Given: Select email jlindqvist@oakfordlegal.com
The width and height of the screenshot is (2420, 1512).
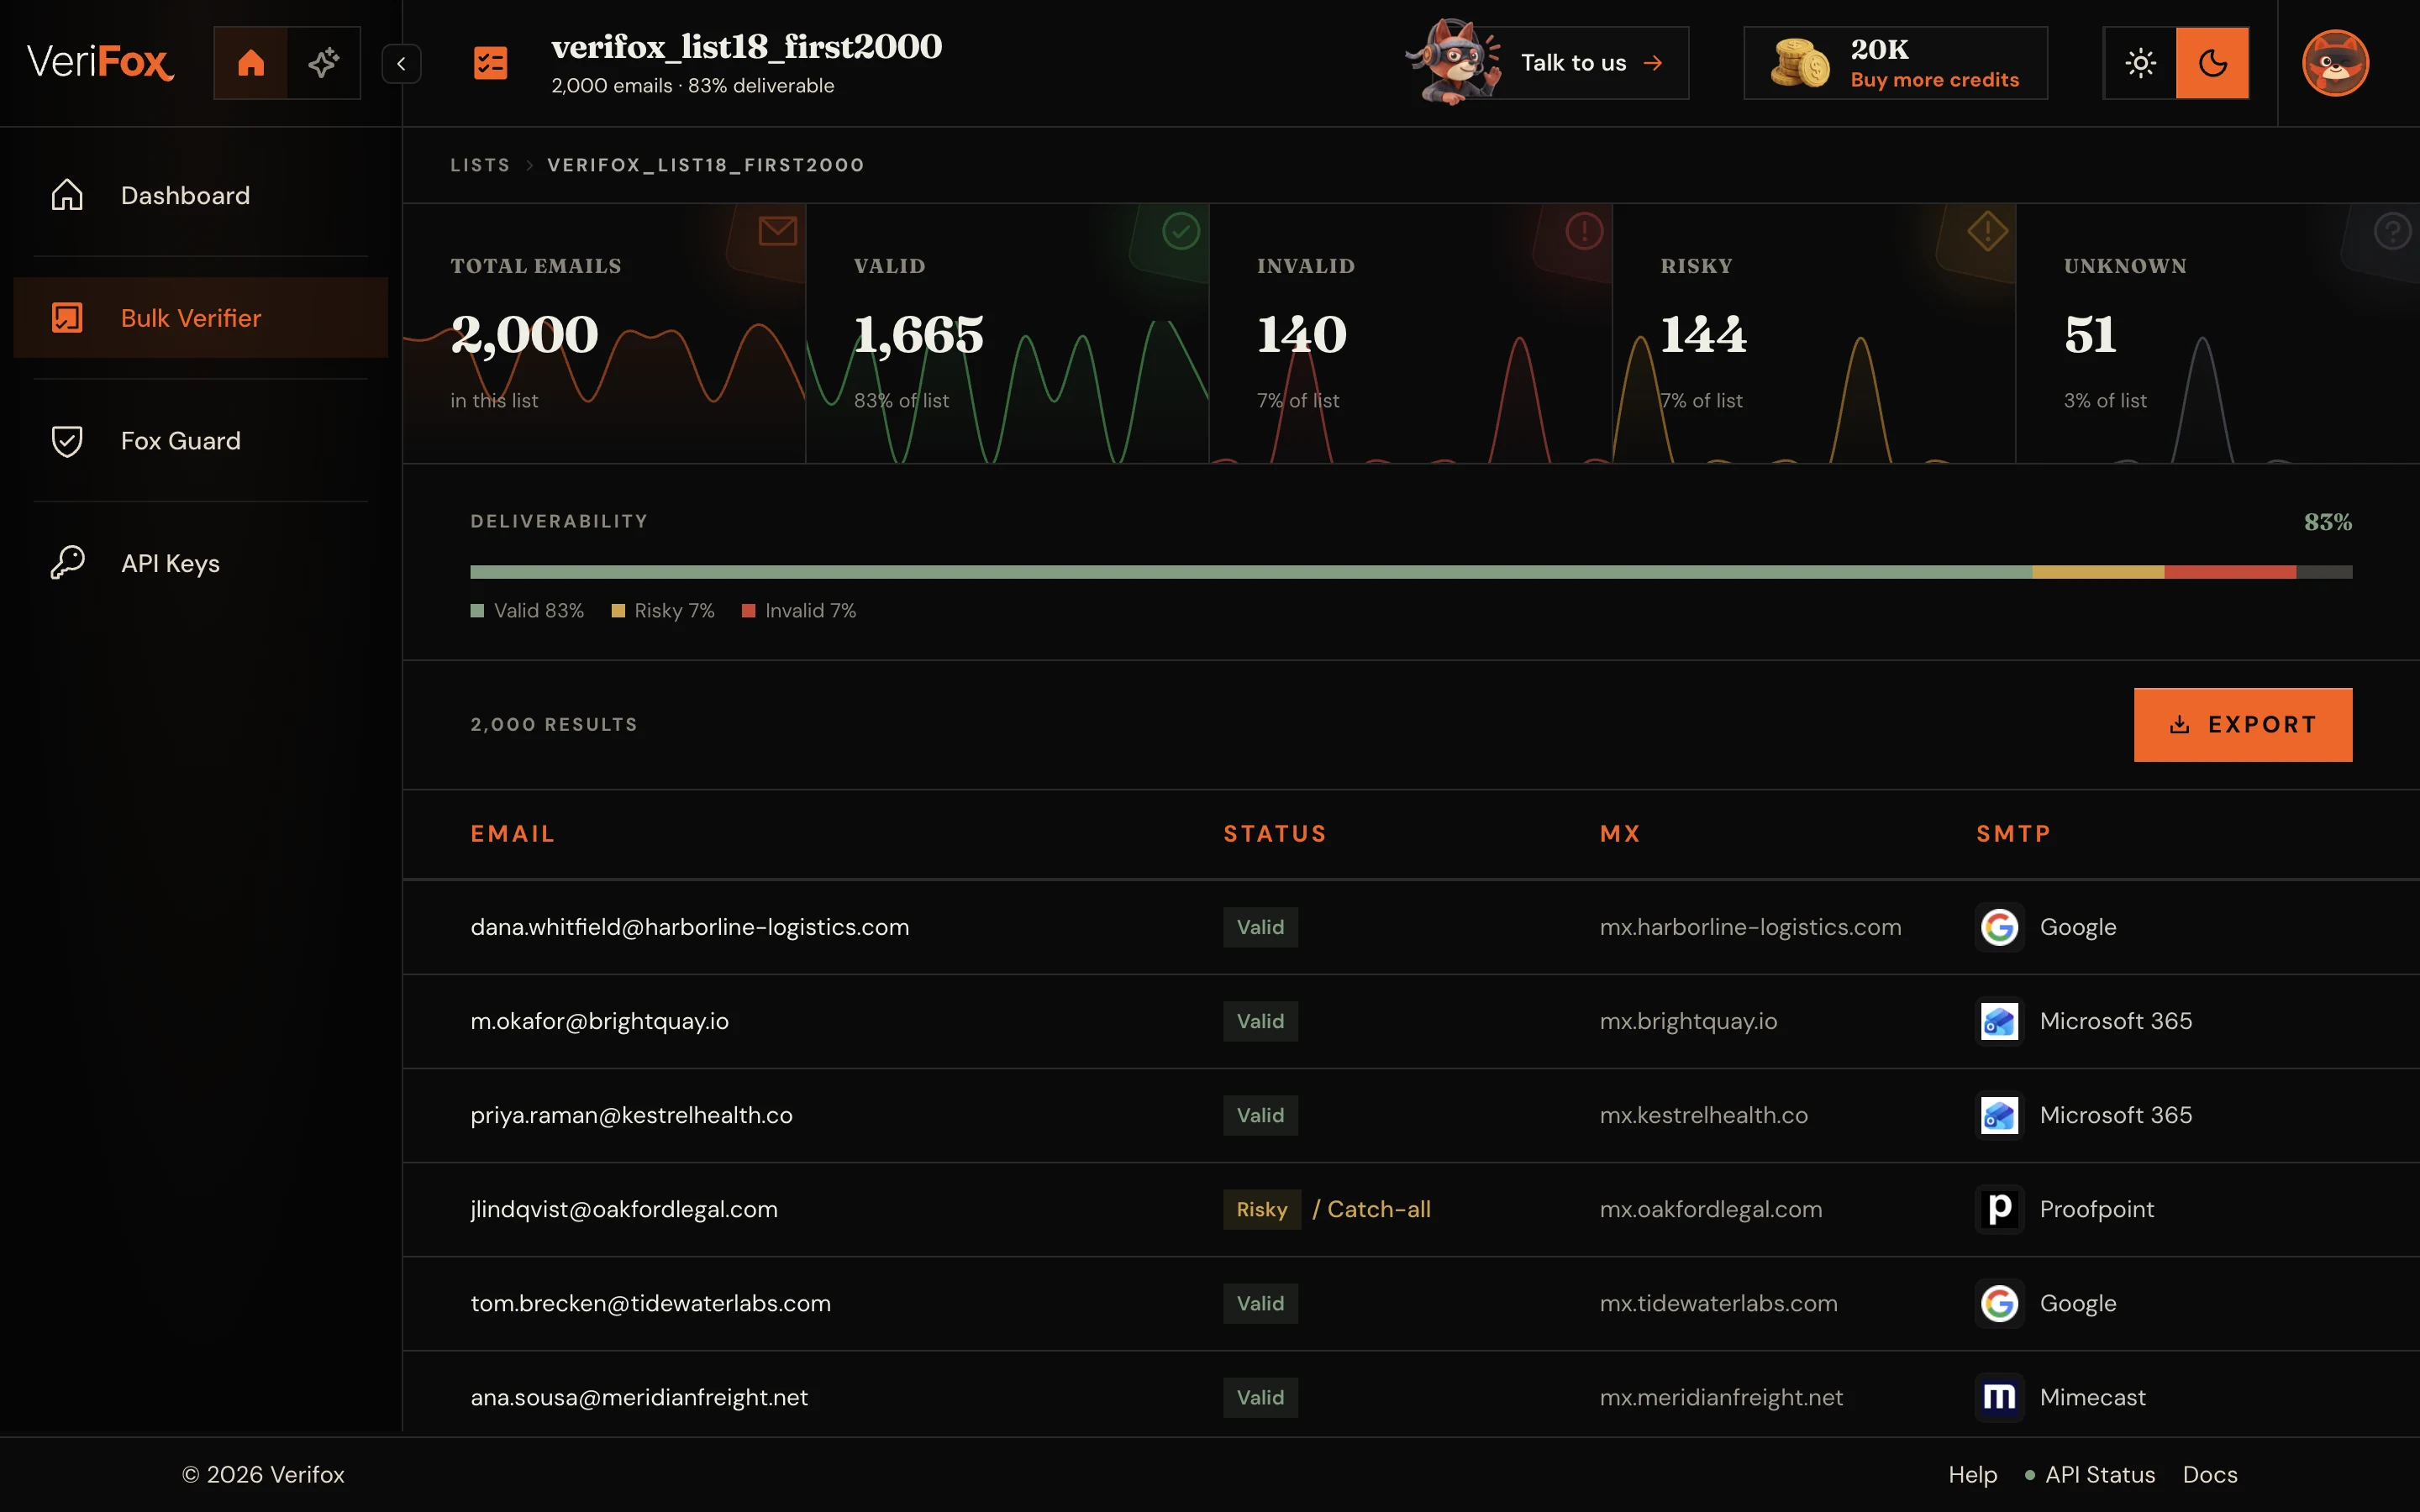Looking at the screenshot, I should point(624,1209).
